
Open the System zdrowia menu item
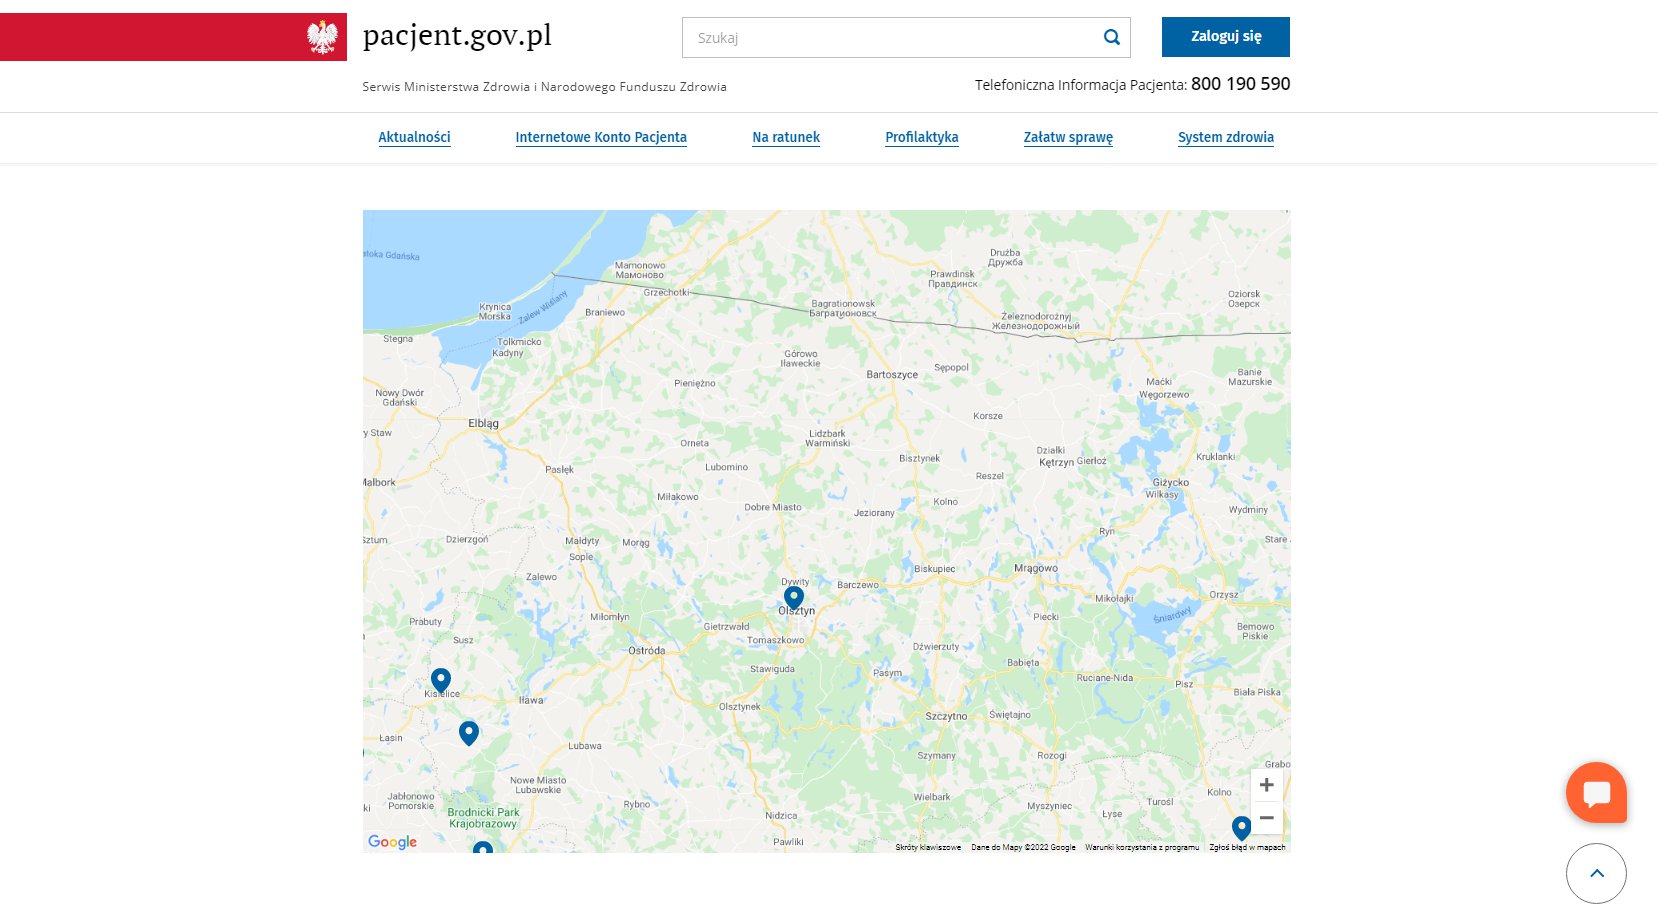[x=1226, y=137]
